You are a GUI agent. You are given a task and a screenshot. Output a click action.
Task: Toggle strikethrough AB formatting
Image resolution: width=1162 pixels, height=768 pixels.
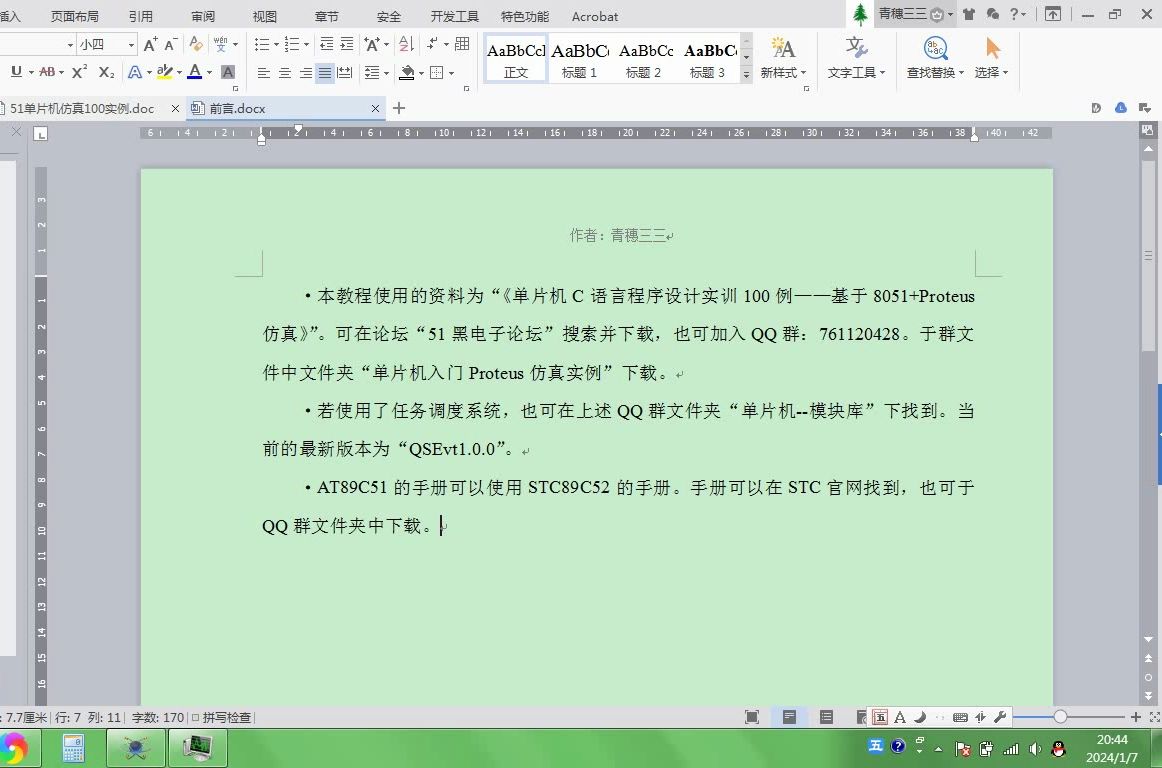(x=47, y=72)
